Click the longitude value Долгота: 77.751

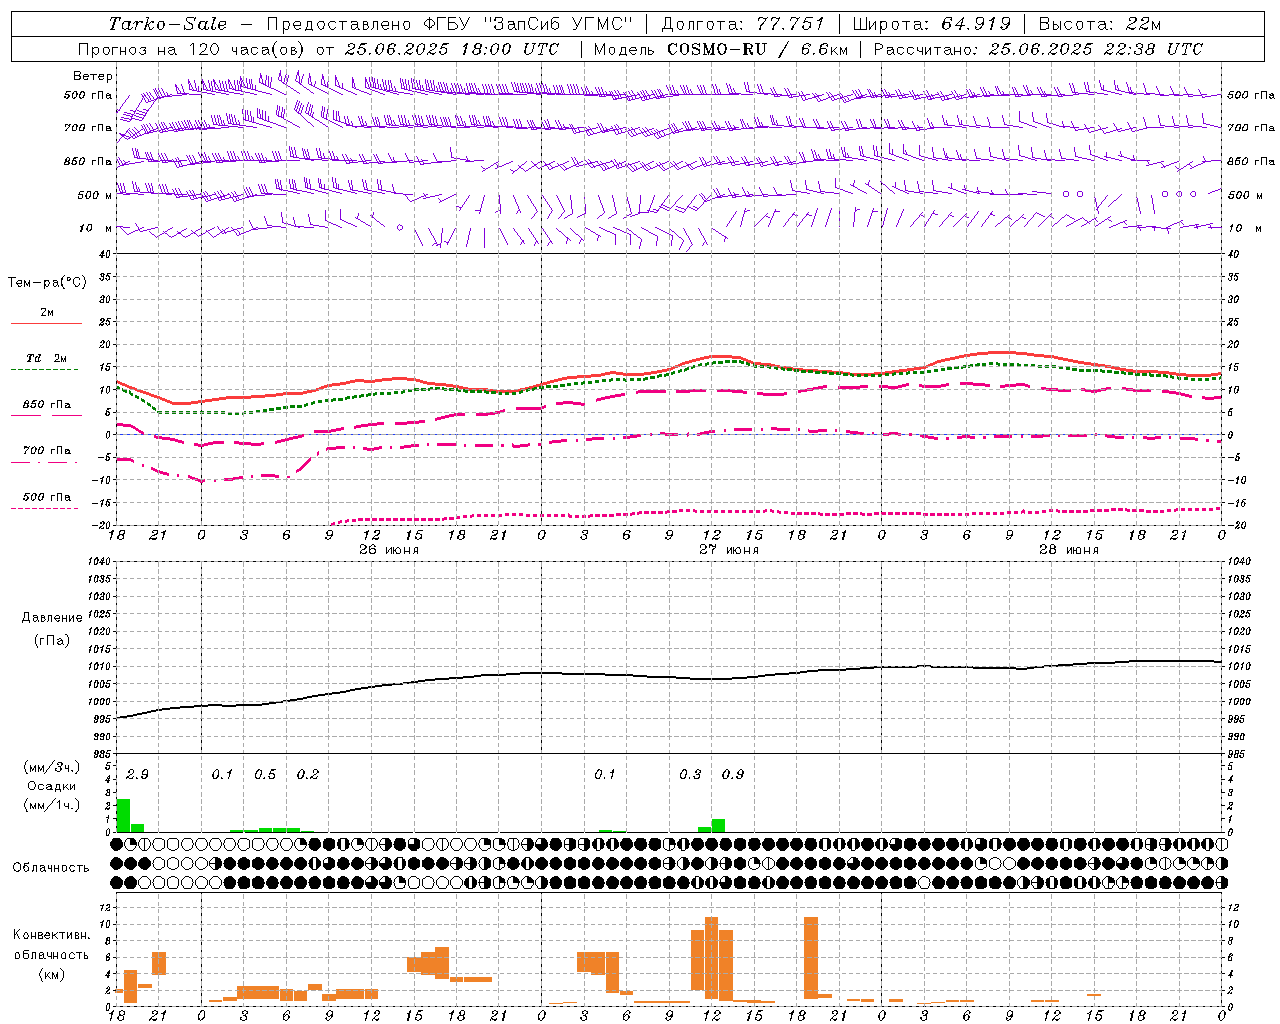[x=743, y=24]
